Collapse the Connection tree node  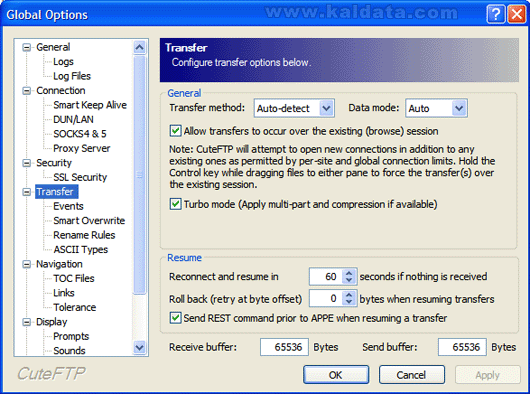(x=27, y=91)
